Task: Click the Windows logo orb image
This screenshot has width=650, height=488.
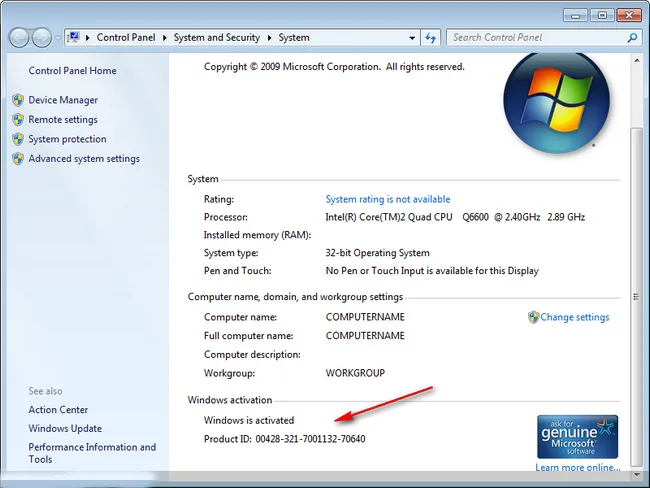Action: (556, 102)
